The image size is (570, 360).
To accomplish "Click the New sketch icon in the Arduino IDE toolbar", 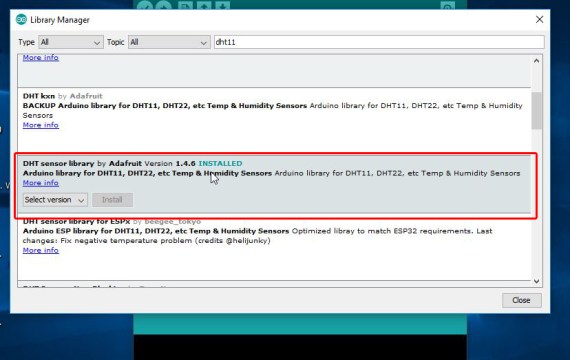I will [185, 5].
